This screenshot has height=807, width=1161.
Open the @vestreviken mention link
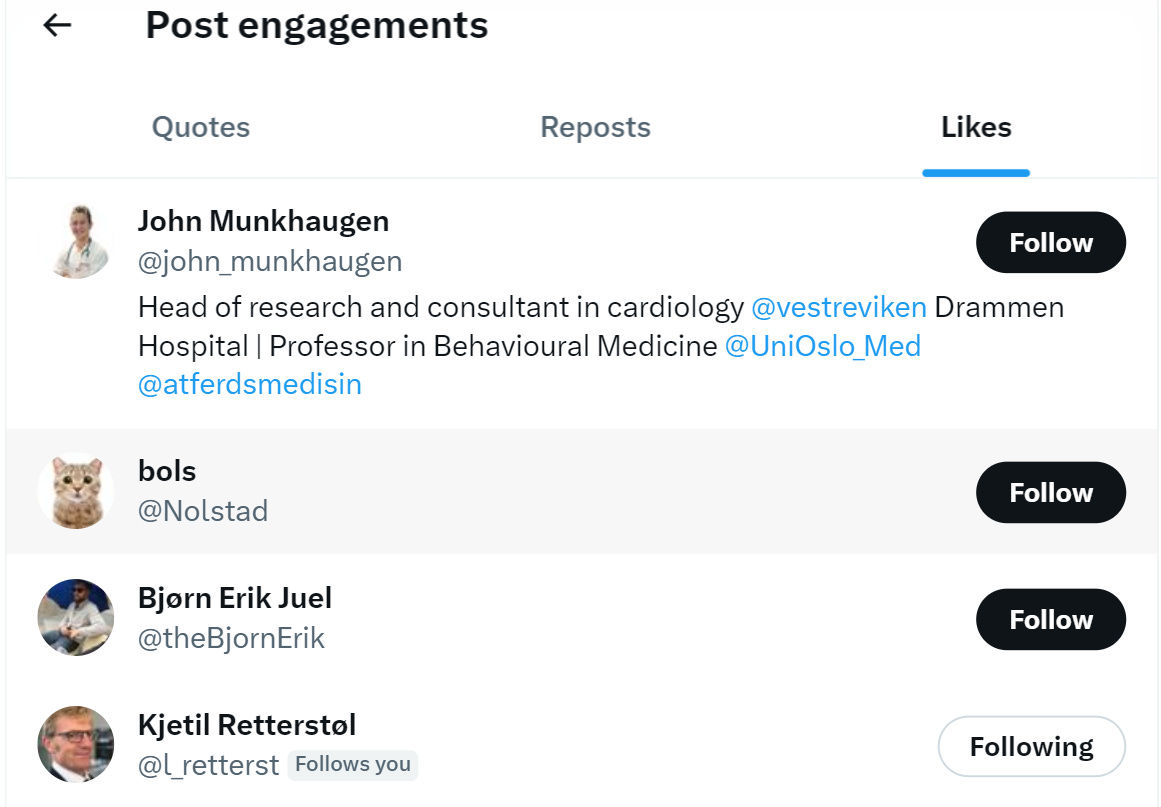click(x=838, y=307)
